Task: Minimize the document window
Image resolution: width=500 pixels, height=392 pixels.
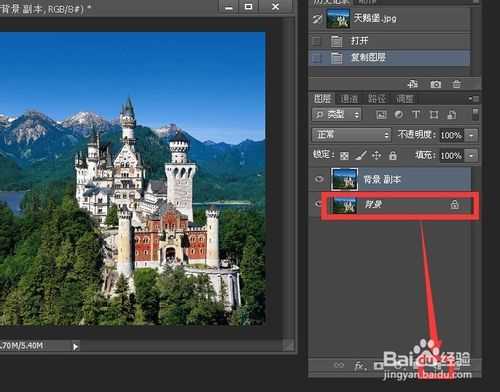Action: click(229, 7)
